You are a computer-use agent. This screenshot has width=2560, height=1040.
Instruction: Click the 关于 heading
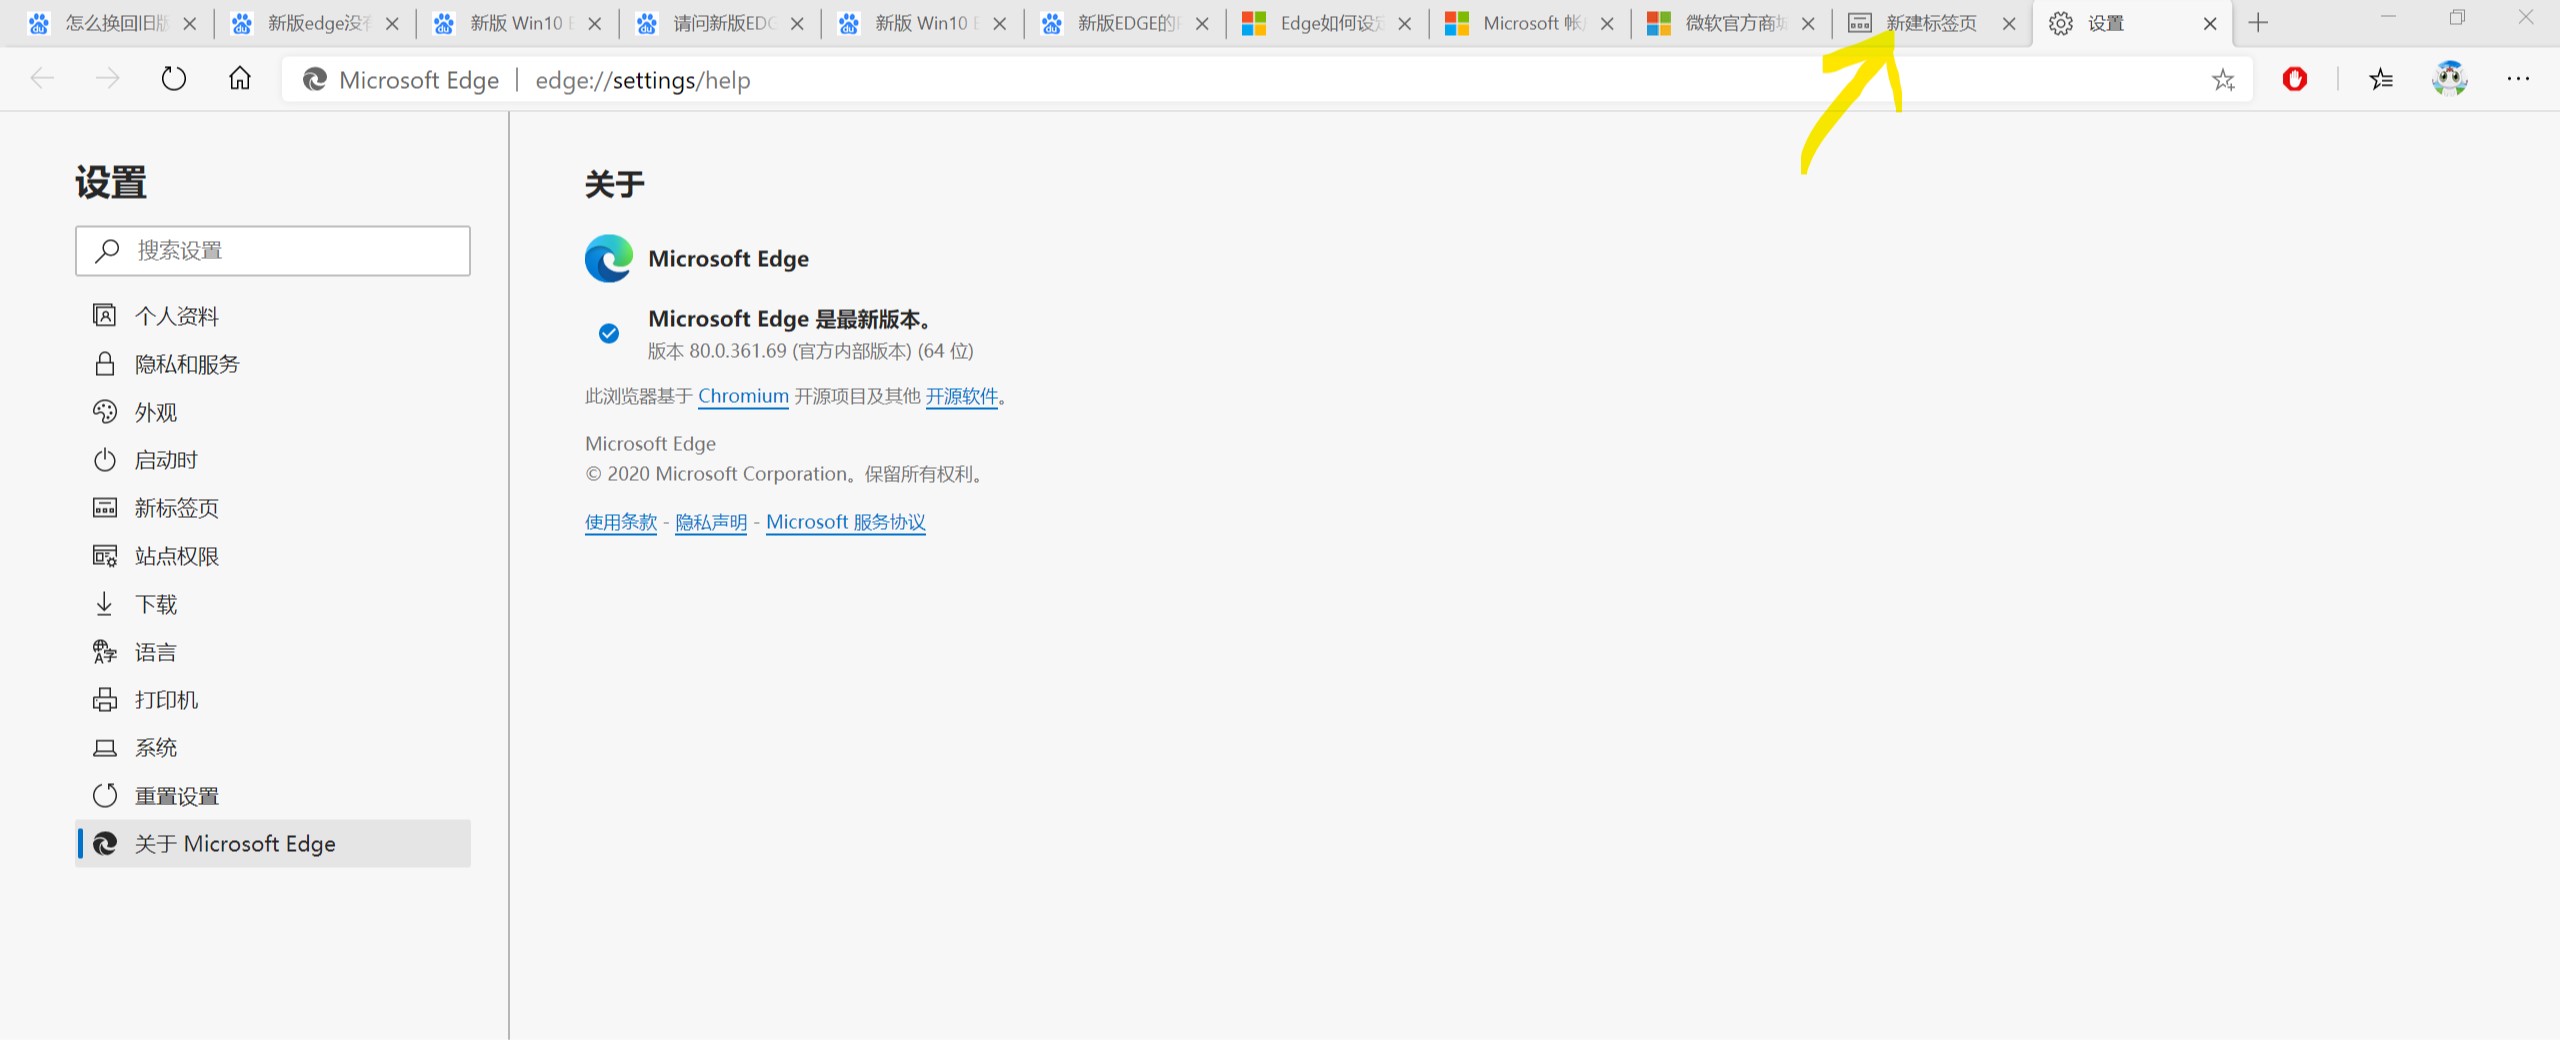(615, 184)
